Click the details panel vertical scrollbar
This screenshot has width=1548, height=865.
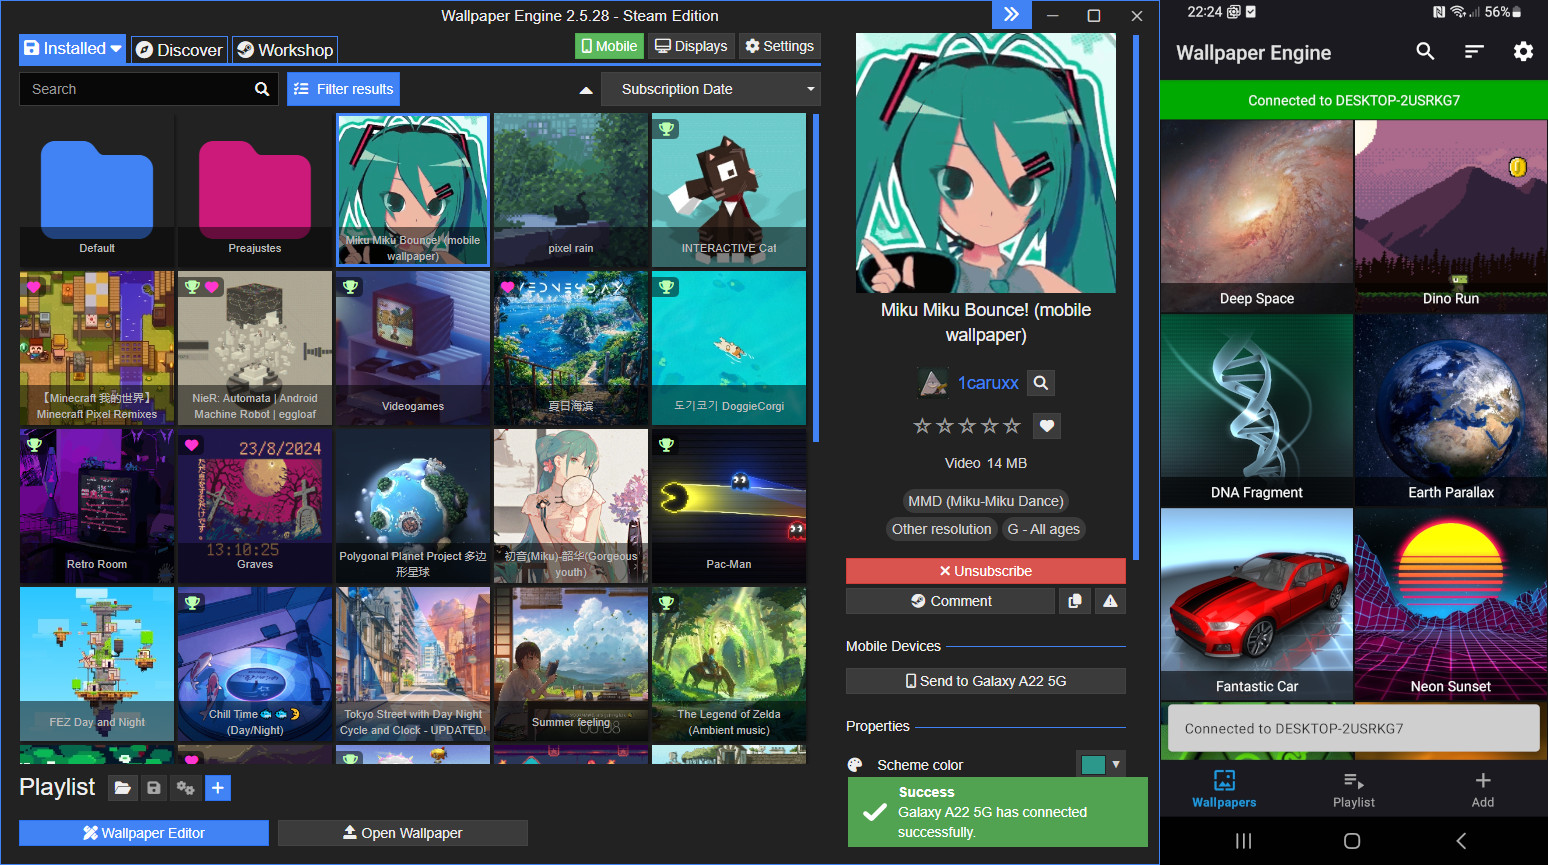point(1136,298)
